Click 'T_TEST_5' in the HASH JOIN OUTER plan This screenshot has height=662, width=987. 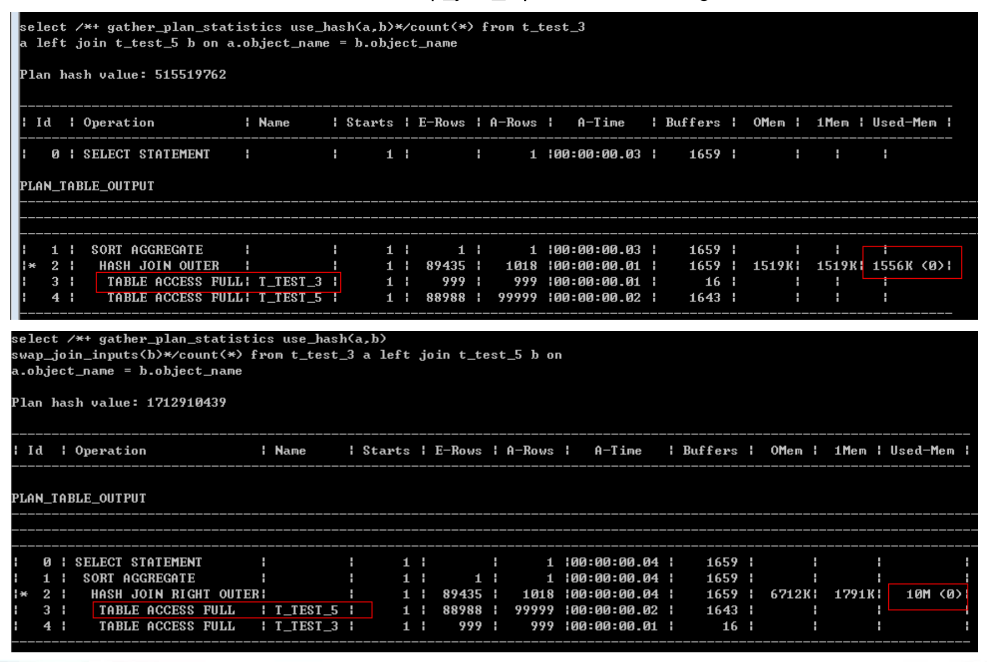click(x=290, y=298)
